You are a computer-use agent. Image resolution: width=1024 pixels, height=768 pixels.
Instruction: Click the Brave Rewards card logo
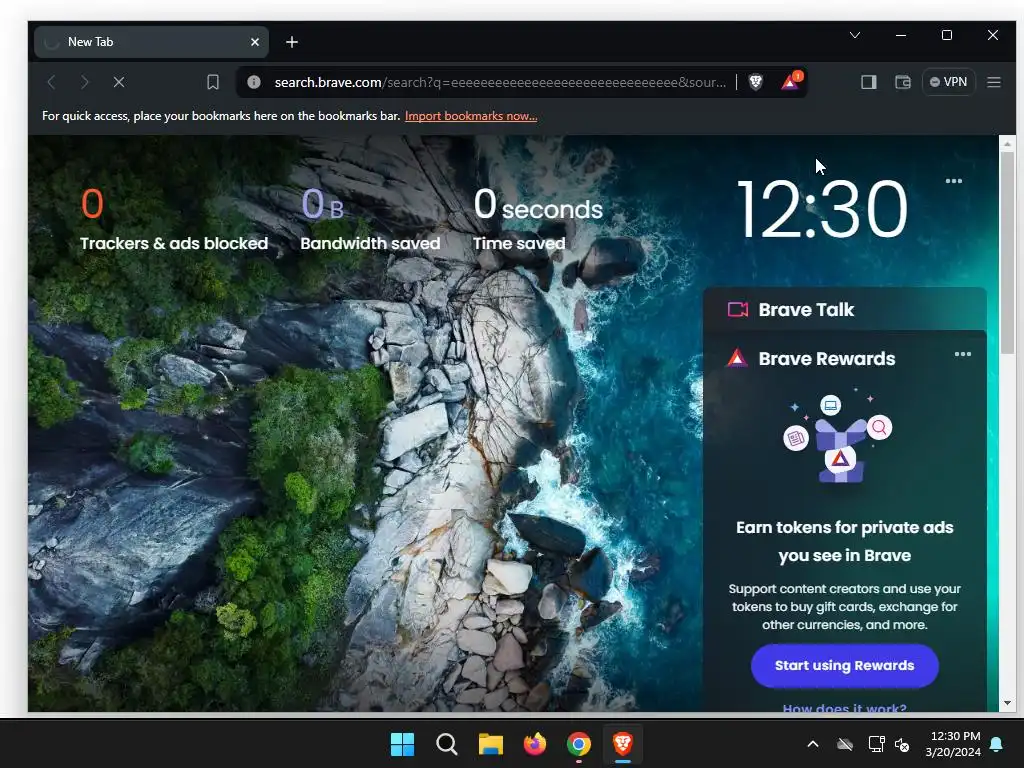coord(737,359)
